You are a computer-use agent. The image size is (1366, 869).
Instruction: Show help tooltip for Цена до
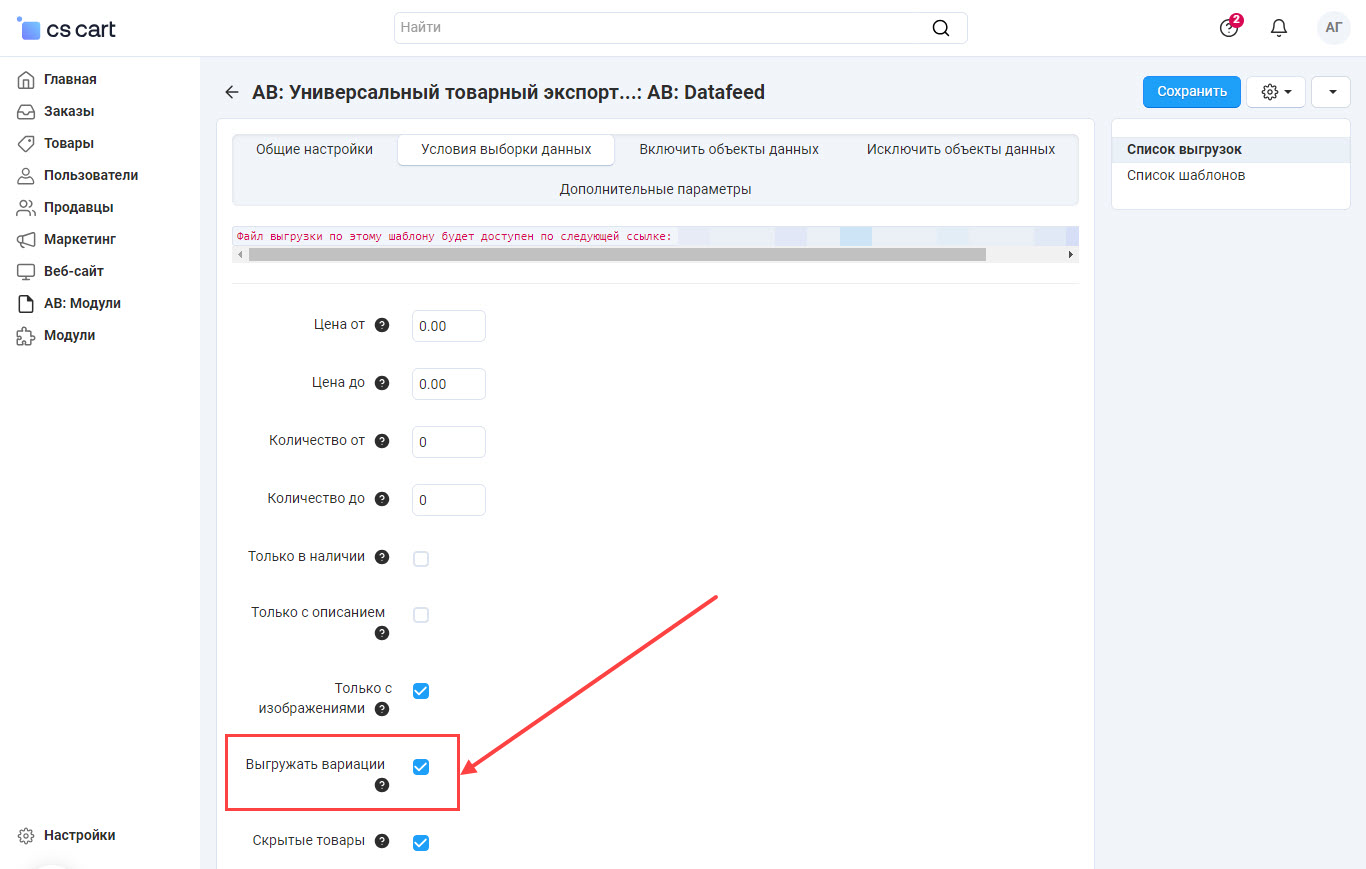381,383
